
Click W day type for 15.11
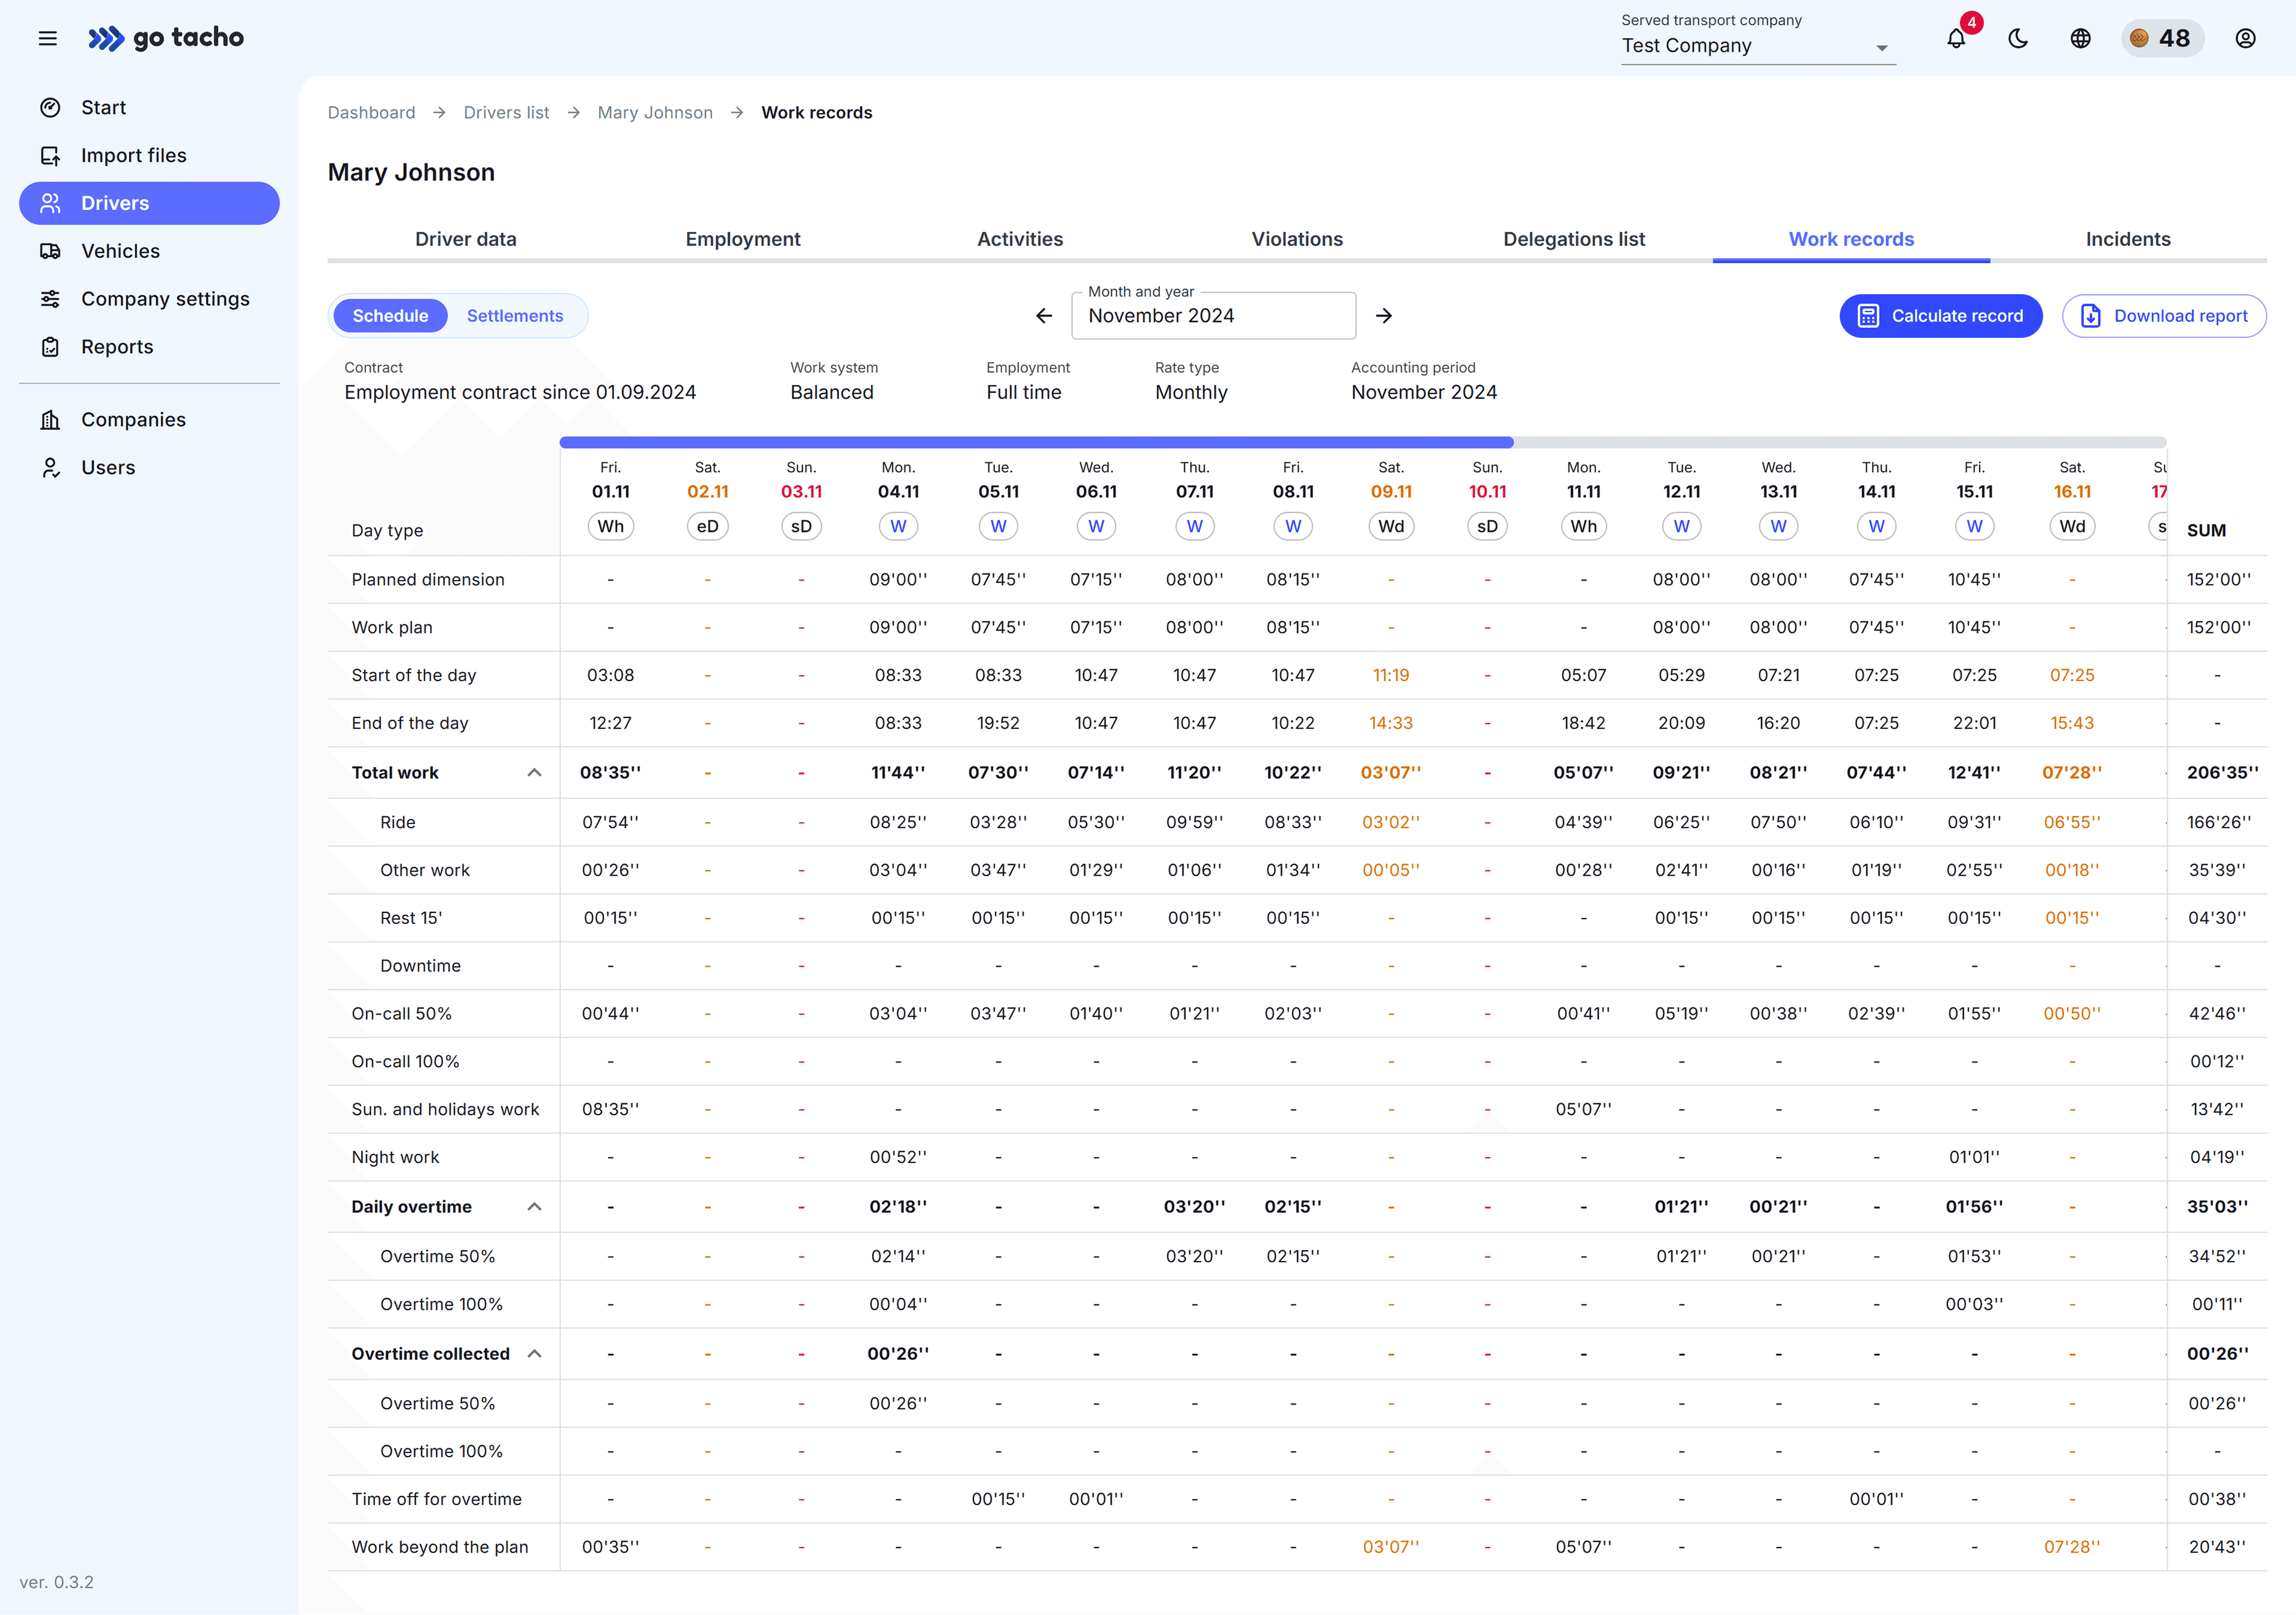tap(1974, 527)
